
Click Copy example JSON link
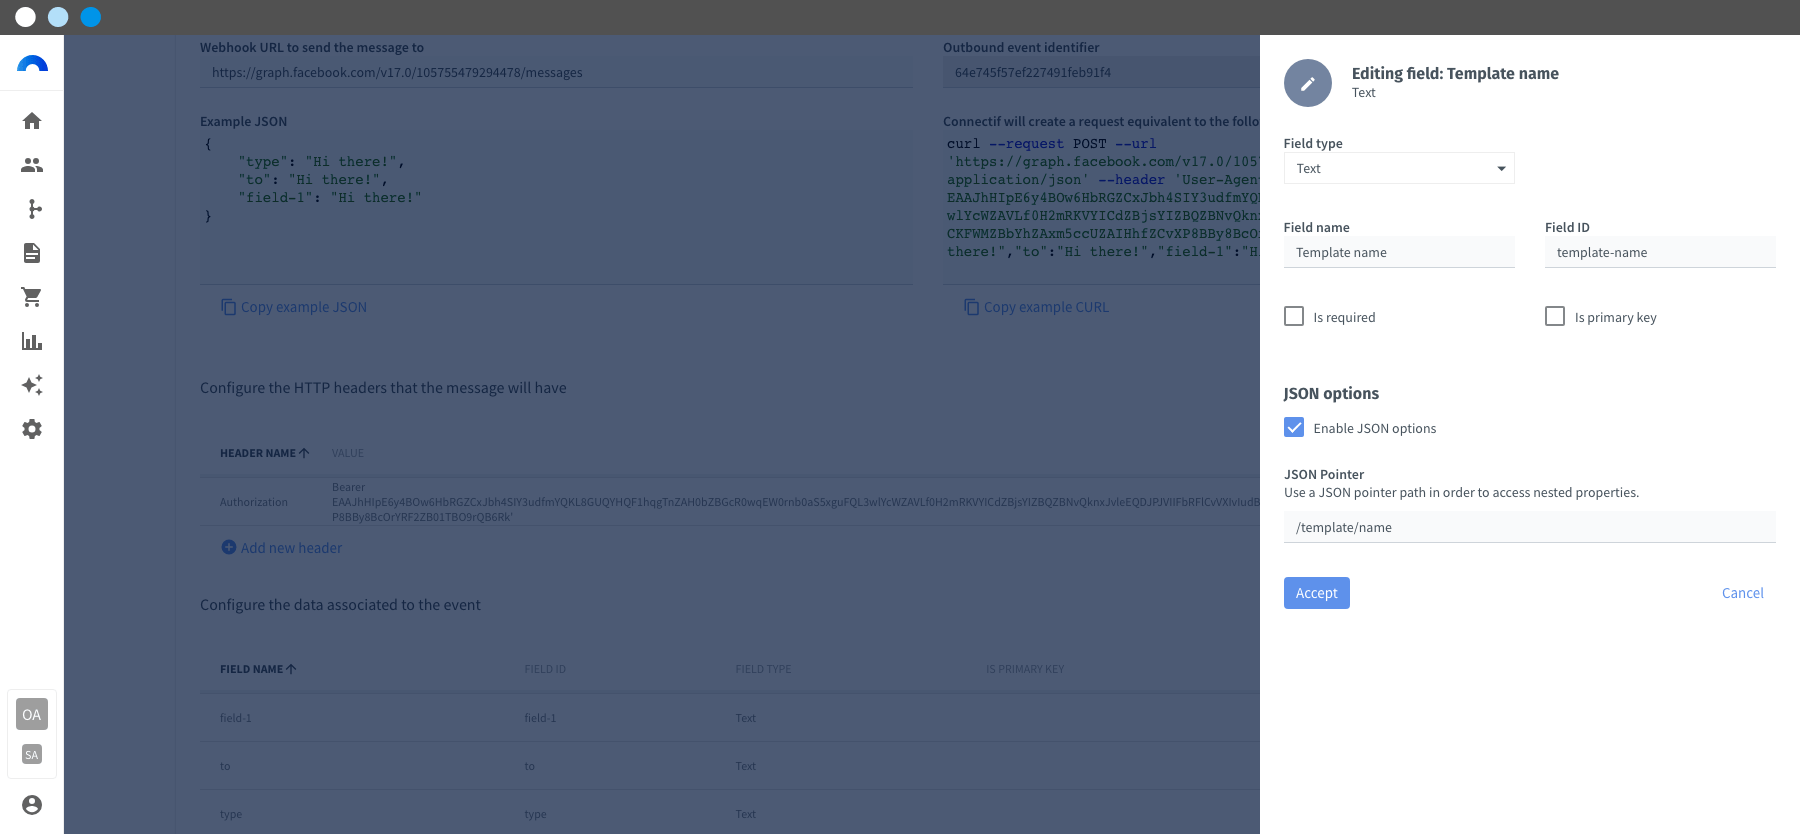coord(304,307)
